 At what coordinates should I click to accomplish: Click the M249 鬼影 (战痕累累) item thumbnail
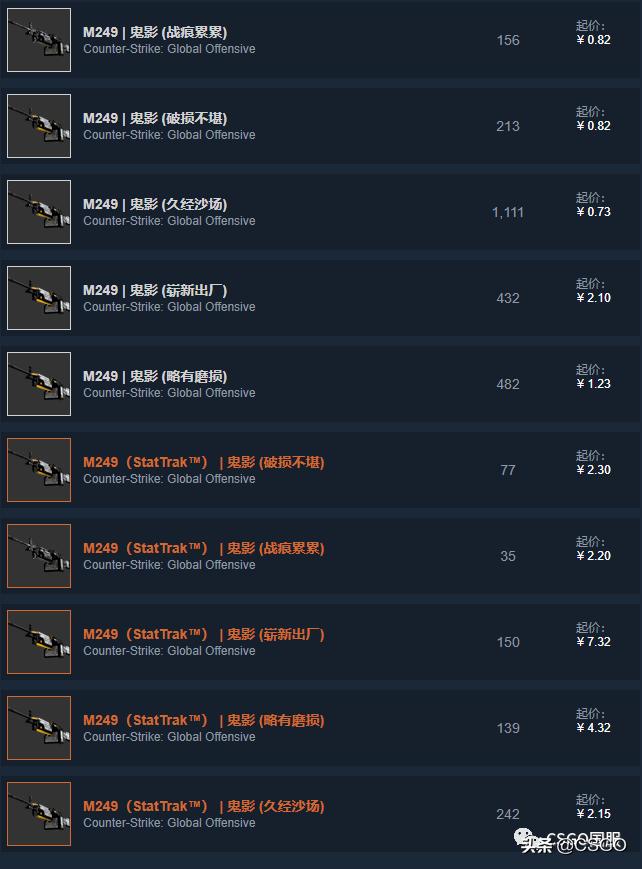point(39,40)
